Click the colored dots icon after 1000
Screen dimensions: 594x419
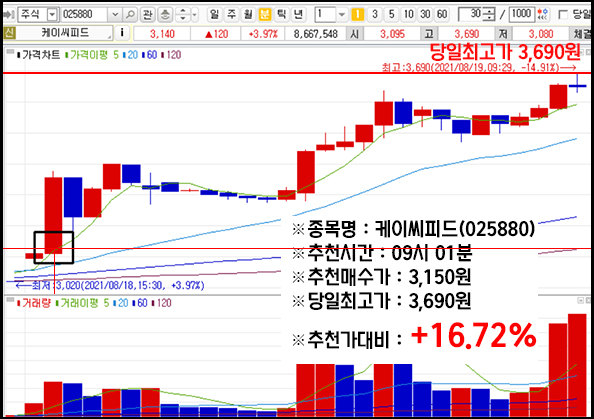542,14
